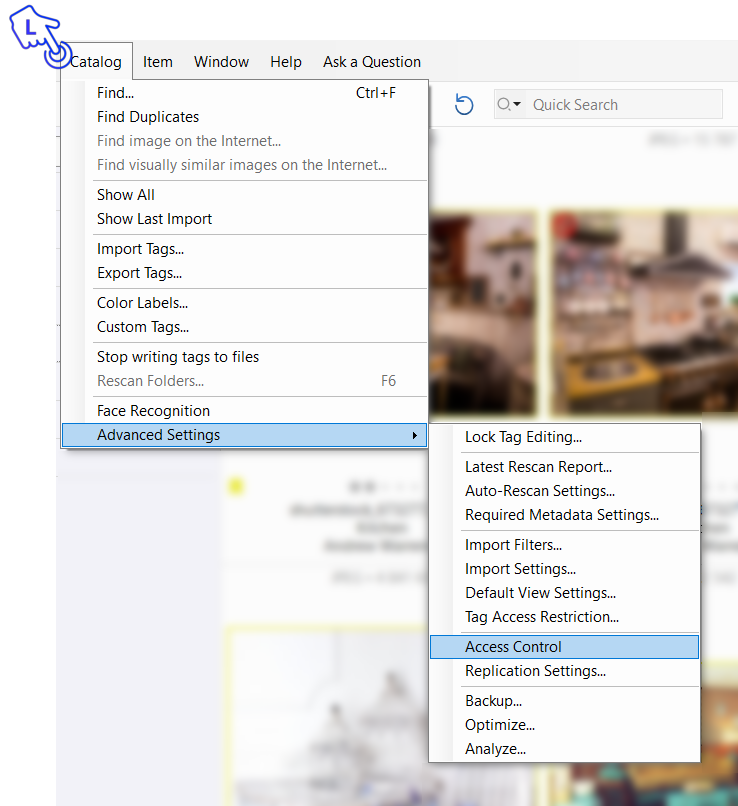Click Ask a Question in the menu bar
Screen dimensions: 738x806
(x=371, y=62)
